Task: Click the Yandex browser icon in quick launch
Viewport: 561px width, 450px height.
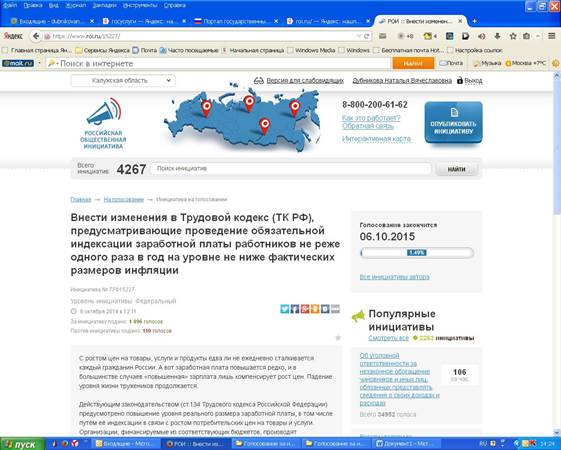Action: 75,444
